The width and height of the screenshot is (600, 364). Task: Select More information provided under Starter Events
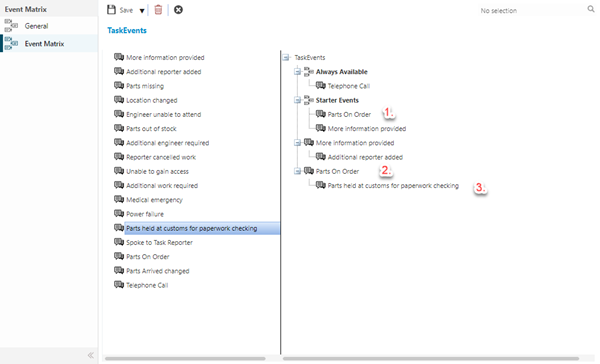point(367,129)
